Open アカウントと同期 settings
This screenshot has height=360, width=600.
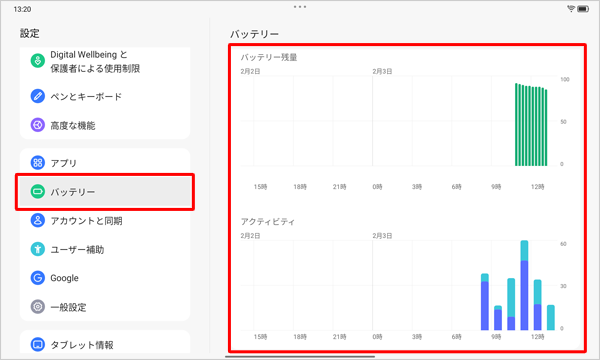tap(105, 221)
